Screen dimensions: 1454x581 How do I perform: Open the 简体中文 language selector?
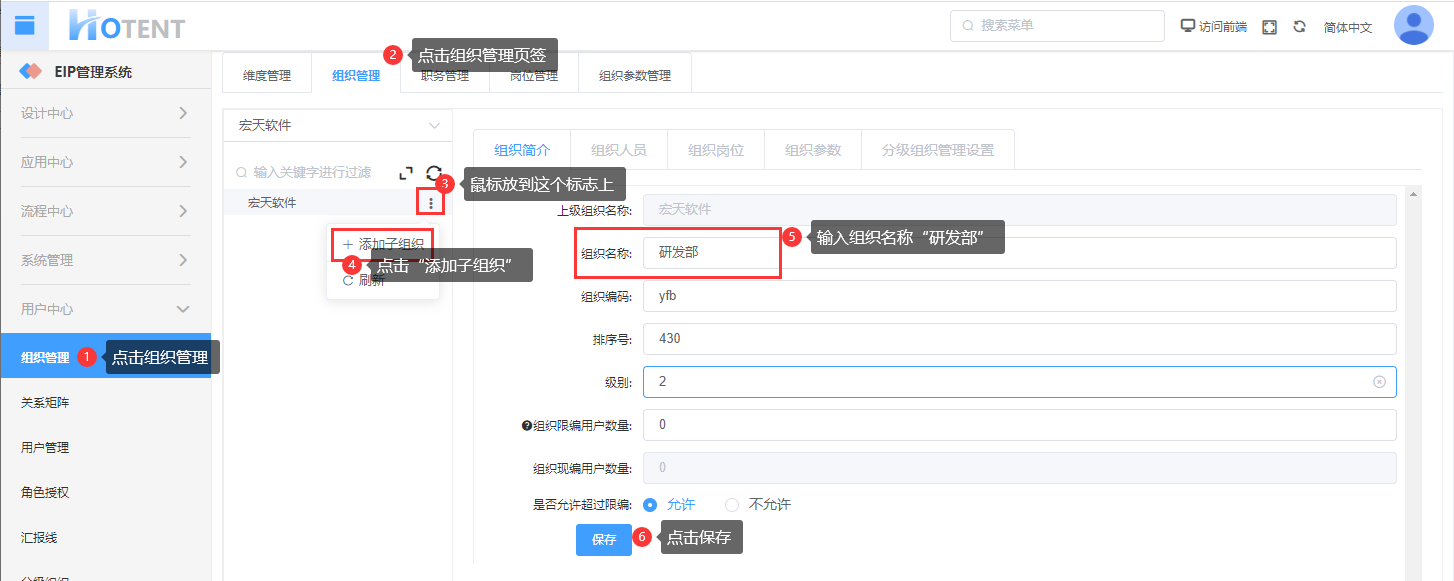pyautogui.click(x=1348, y=27)
